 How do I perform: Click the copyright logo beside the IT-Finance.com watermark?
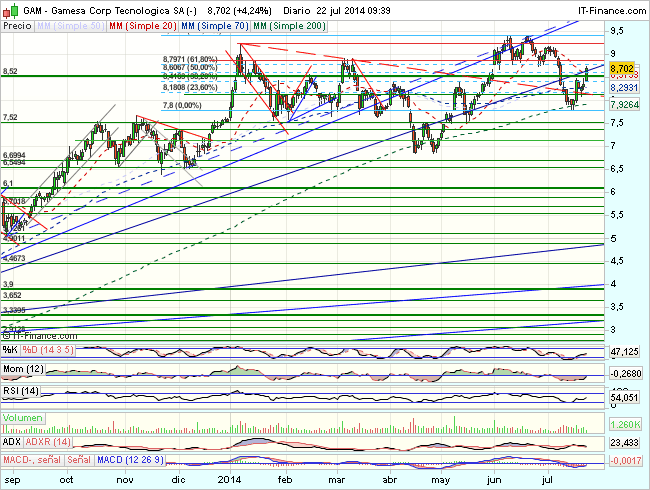coord(8,339)
